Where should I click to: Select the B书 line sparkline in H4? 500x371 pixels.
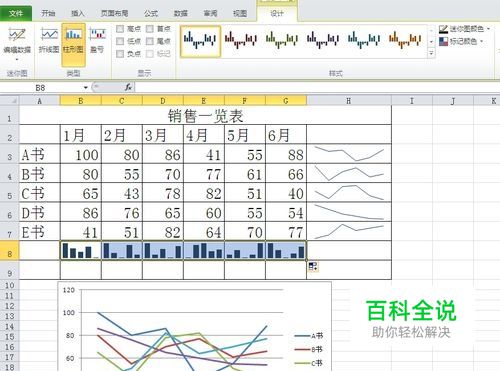pyautogui.click(x=349, y=173)
